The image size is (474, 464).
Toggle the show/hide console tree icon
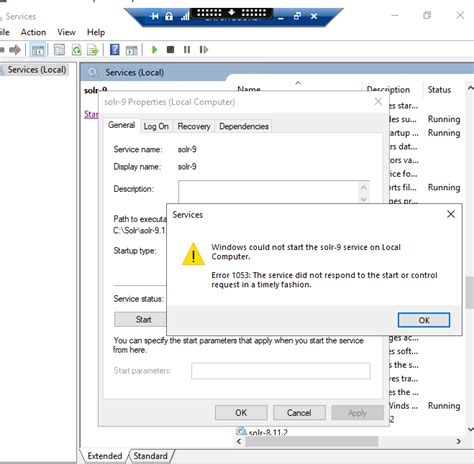pyautogui.click(x=38, y=50)
